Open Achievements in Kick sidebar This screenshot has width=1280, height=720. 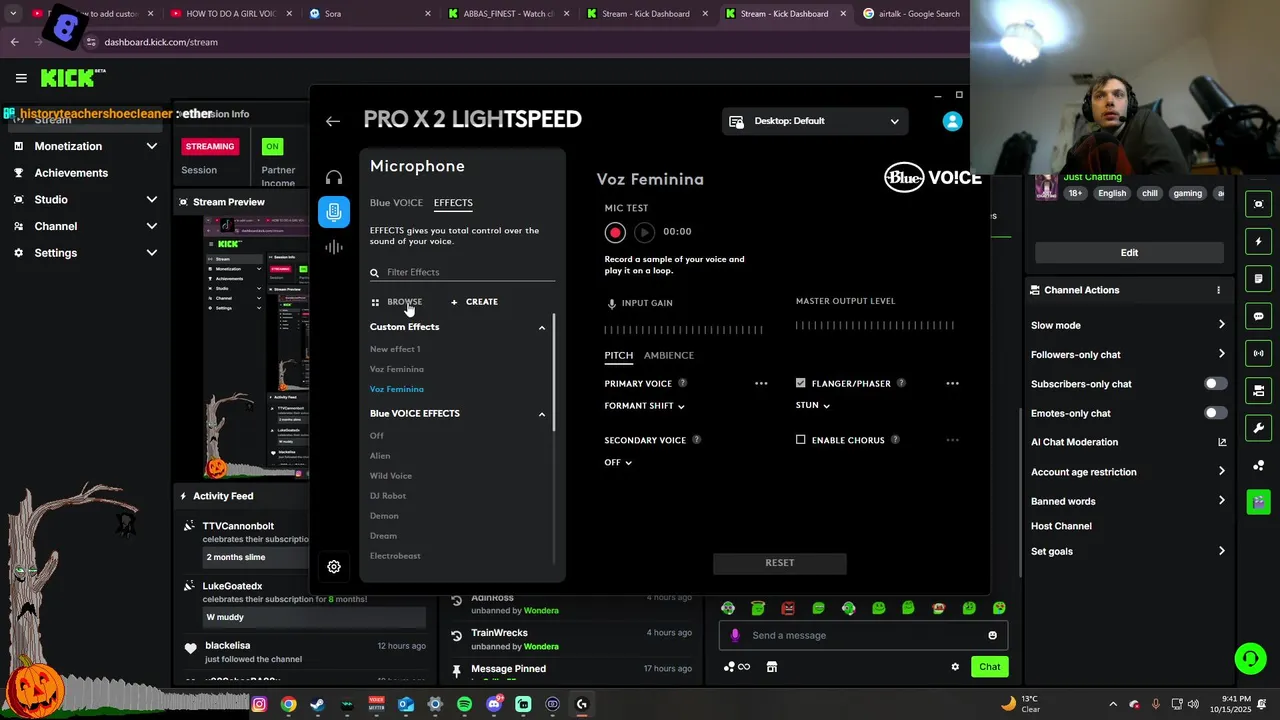[71, 173]
